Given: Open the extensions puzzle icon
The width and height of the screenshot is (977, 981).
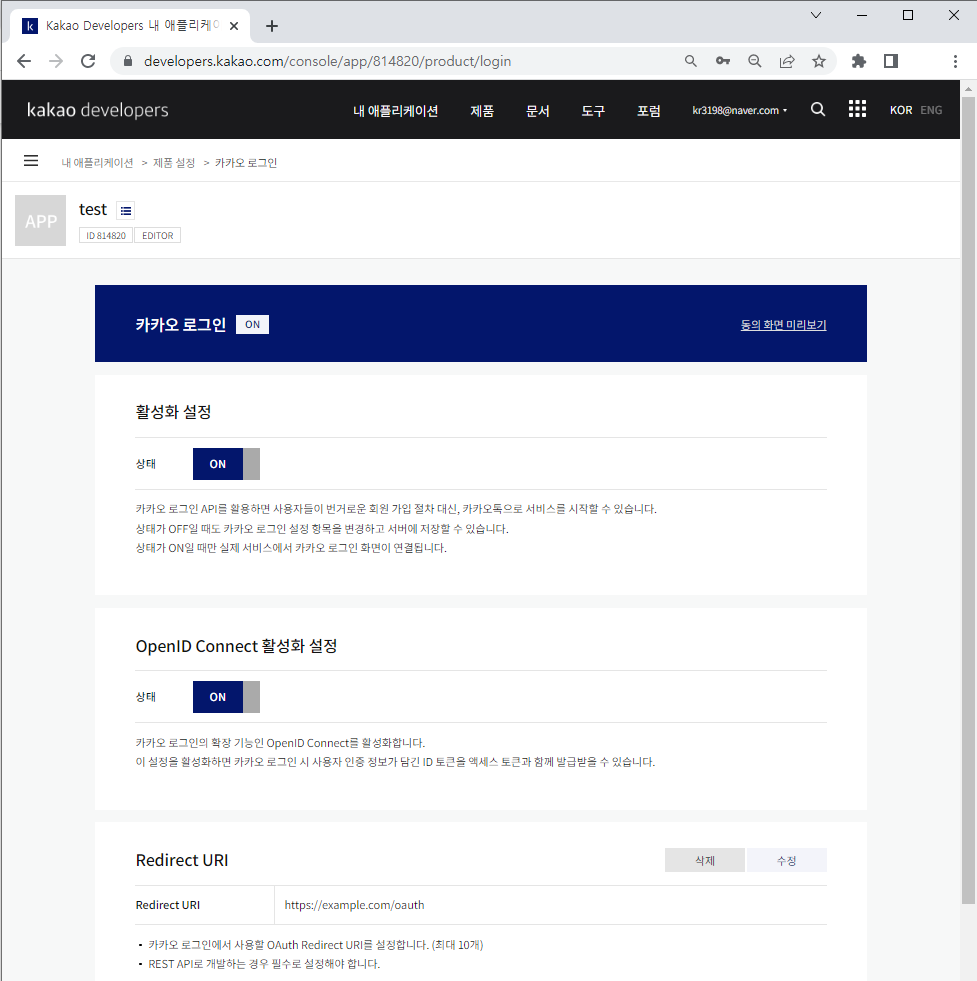Looking at the screenshot, I should pyautogui.click(x=859, y=61).
